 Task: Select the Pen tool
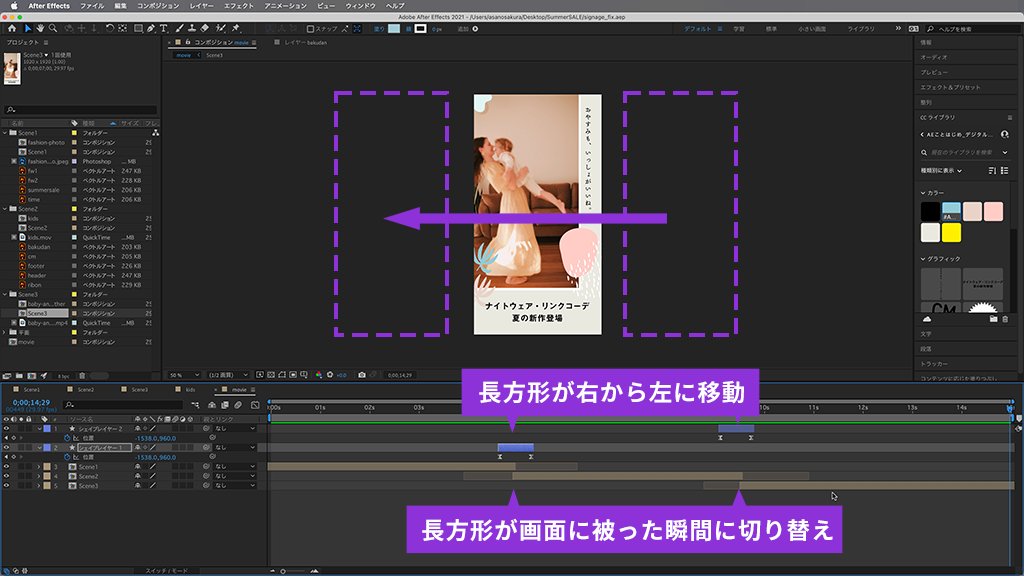click(151, 29)
